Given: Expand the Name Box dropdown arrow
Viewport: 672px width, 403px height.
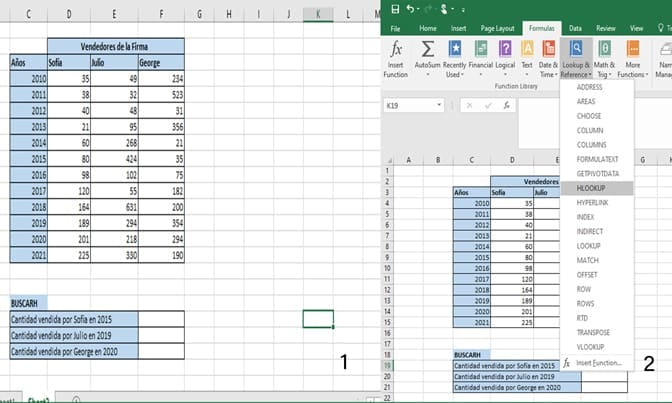Looking at the screenshot, I should pos(439,105).
